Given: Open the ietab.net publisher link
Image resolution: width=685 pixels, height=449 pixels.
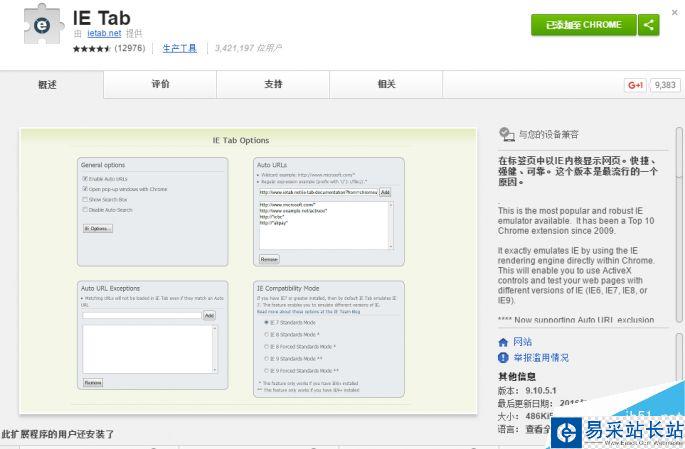Looking at the screenshot, I should point(104,33).
